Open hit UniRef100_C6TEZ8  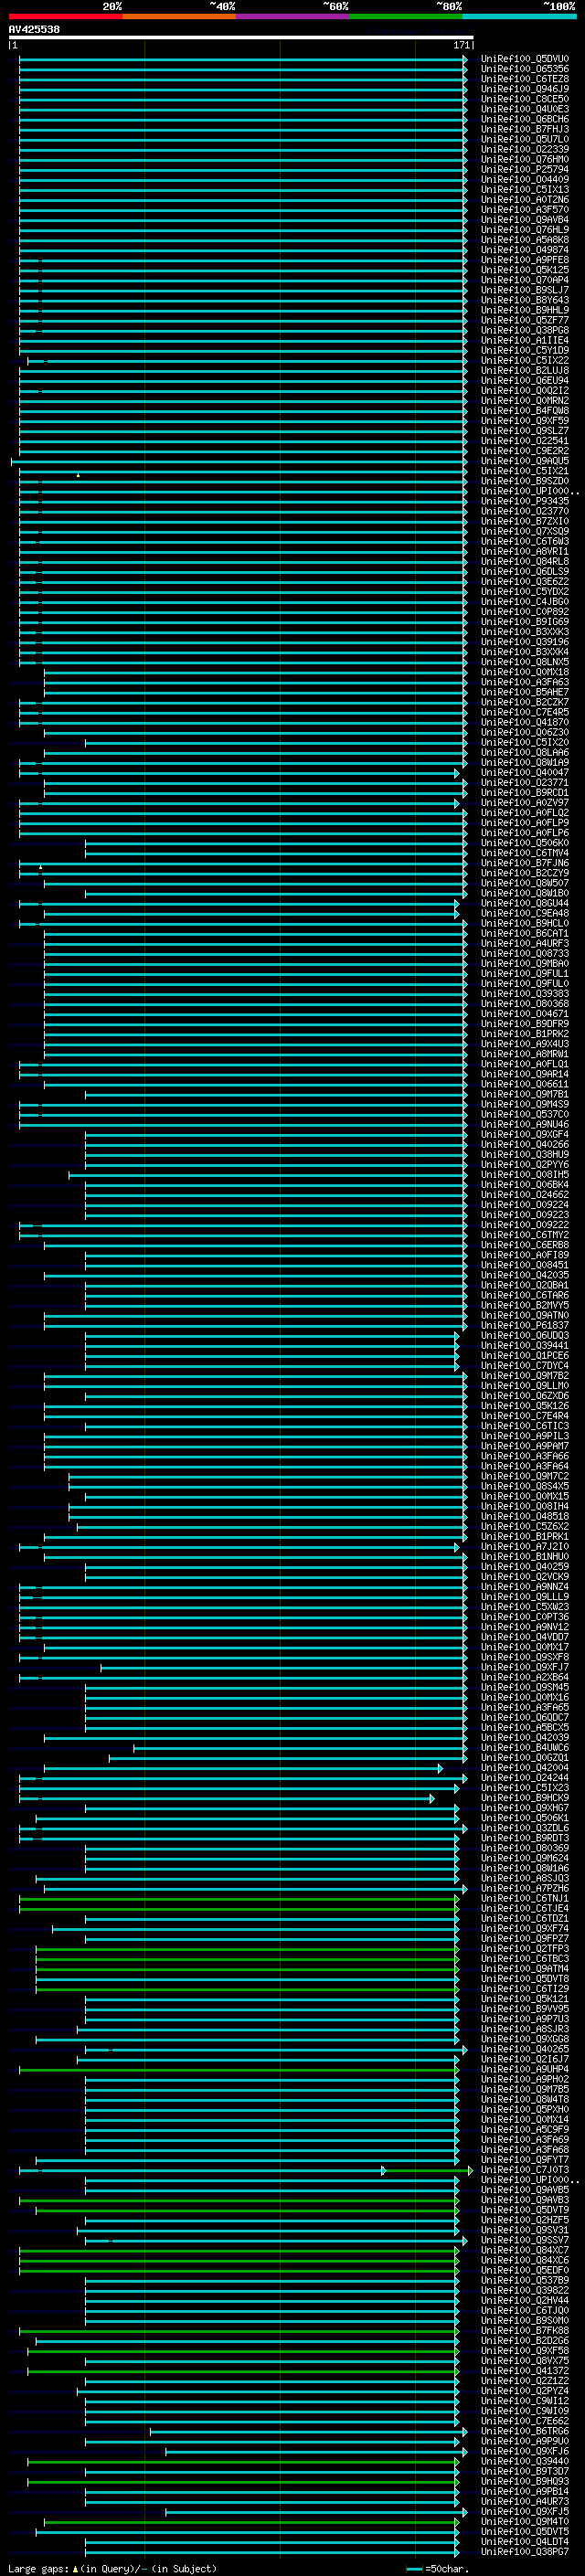click(x=525, y=79)
